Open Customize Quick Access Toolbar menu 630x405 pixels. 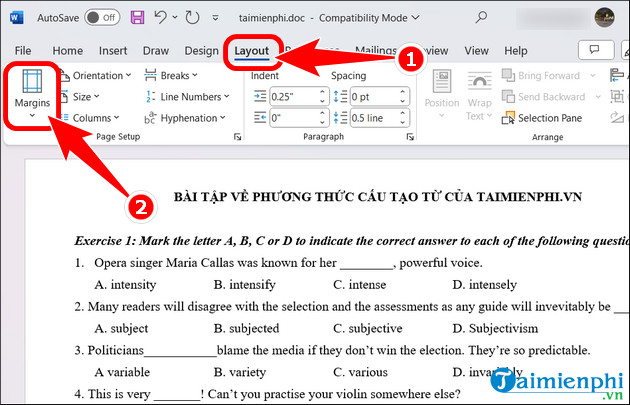tap(216, 18)
